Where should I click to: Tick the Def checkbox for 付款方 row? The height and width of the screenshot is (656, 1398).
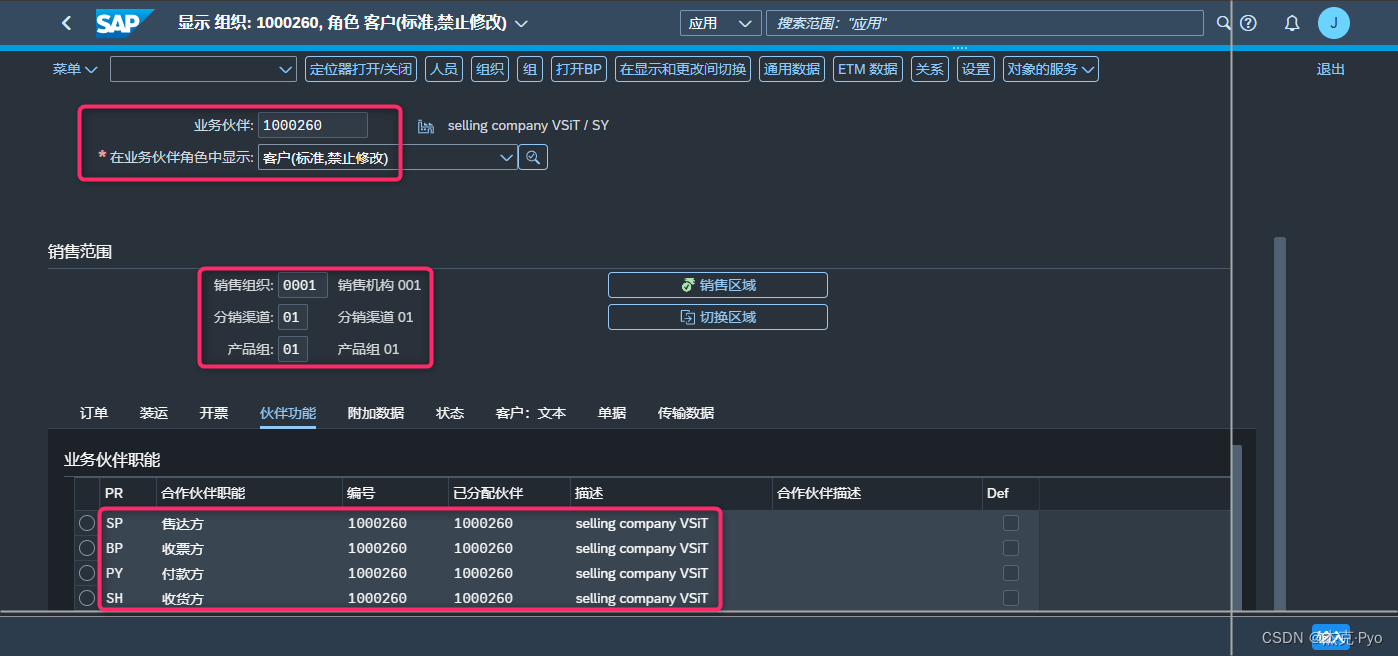click(x=1011, y=573)
